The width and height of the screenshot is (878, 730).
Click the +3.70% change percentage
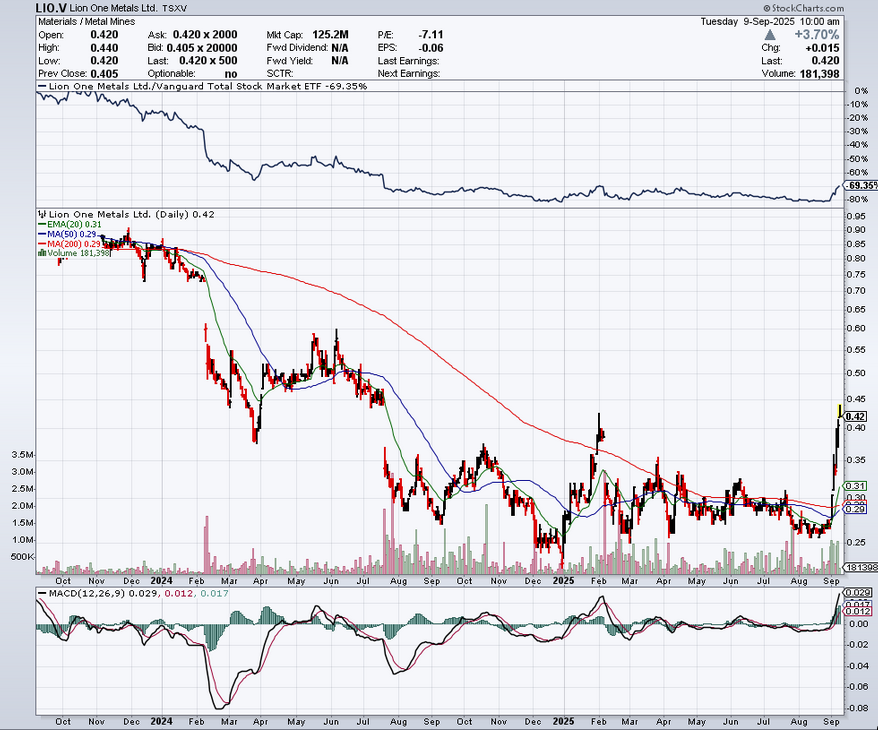[816, 35]
